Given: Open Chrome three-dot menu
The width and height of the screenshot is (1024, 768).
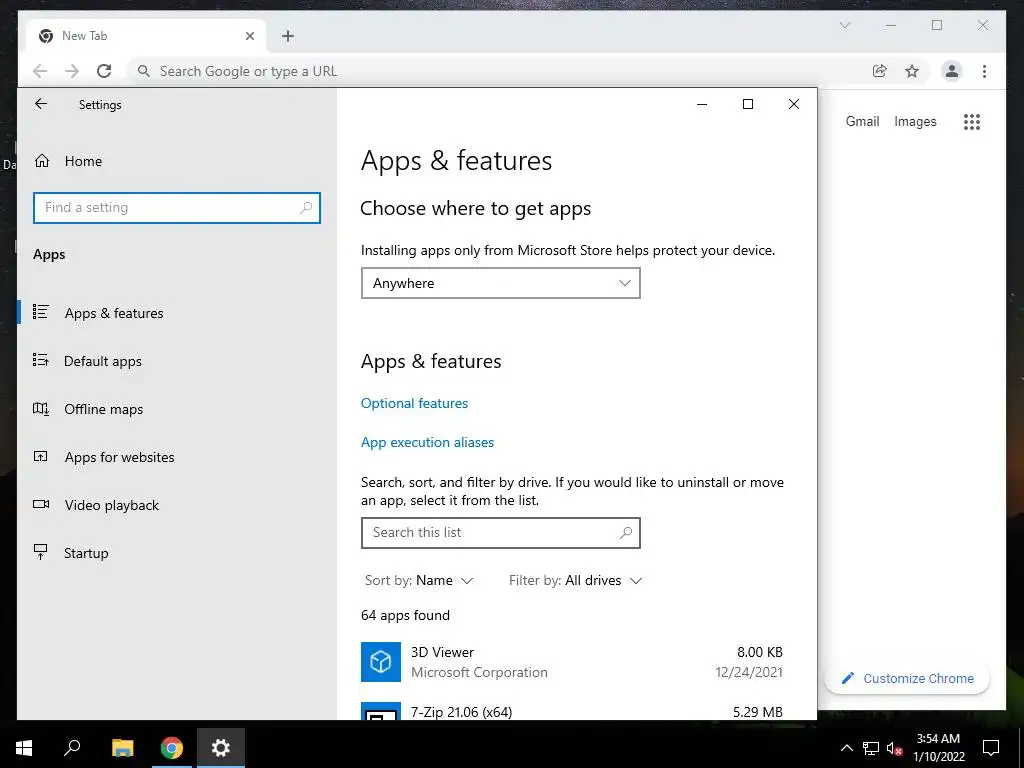Looking at the screenshot, I should click(x=984, y=71).
